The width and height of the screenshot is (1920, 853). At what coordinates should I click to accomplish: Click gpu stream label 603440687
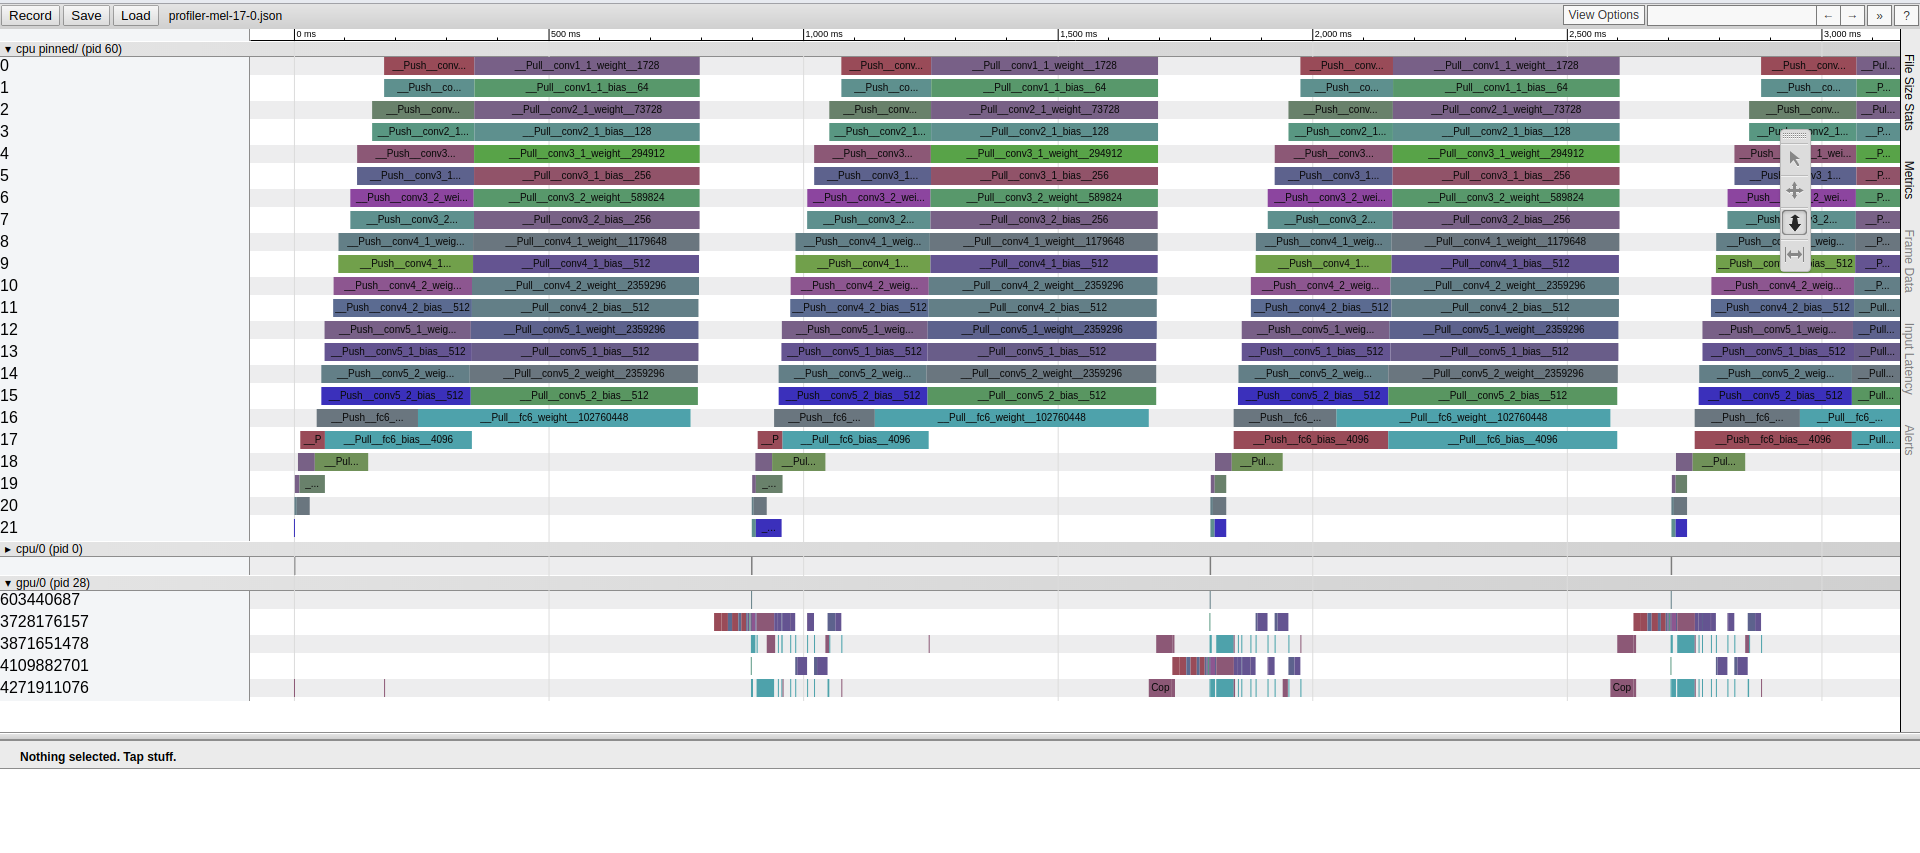point(40,600)
